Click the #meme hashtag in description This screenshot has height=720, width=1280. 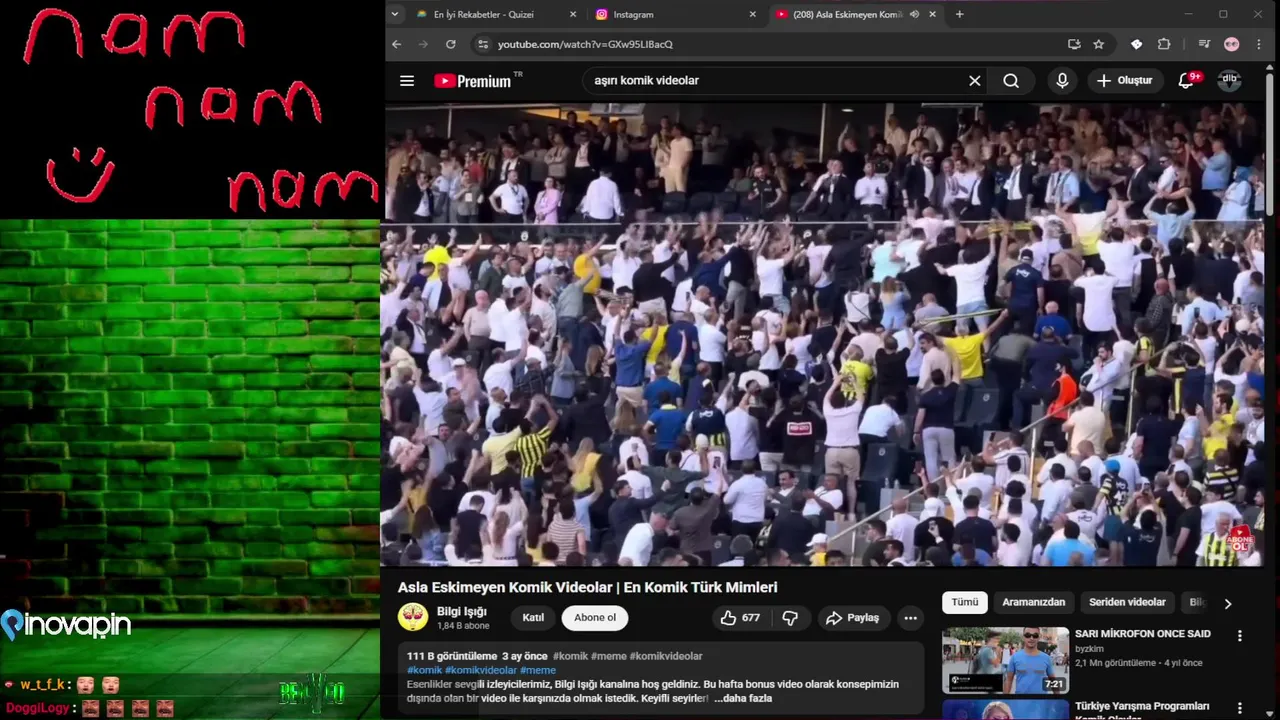tap(538, 670)
